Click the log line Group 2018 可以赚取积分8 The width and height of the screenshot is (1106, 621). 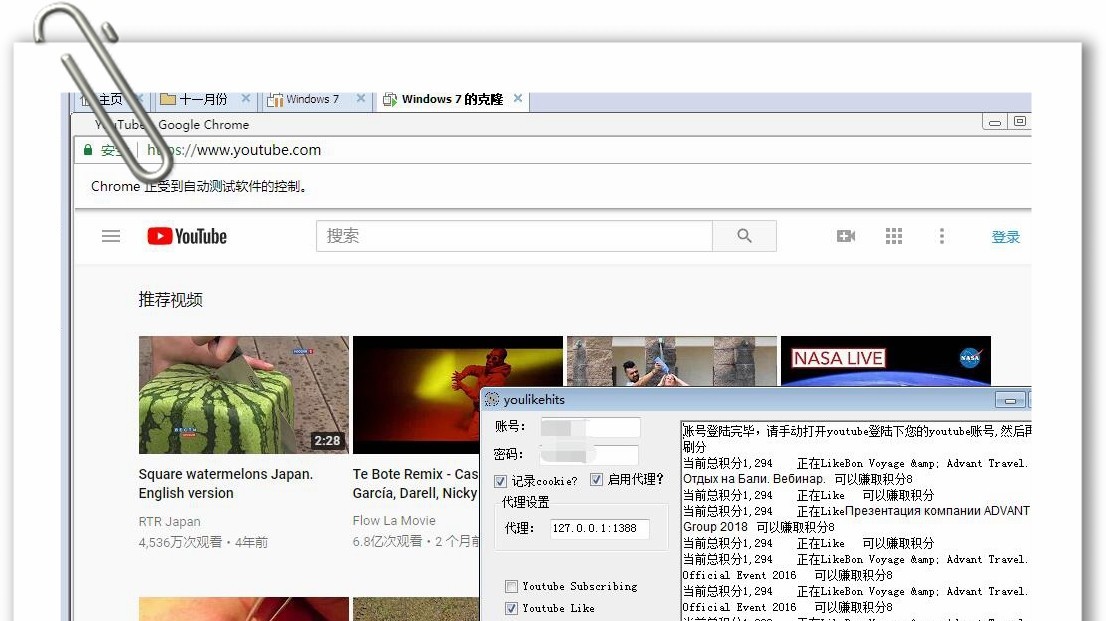pyautogui.click(x=759, y=527)
